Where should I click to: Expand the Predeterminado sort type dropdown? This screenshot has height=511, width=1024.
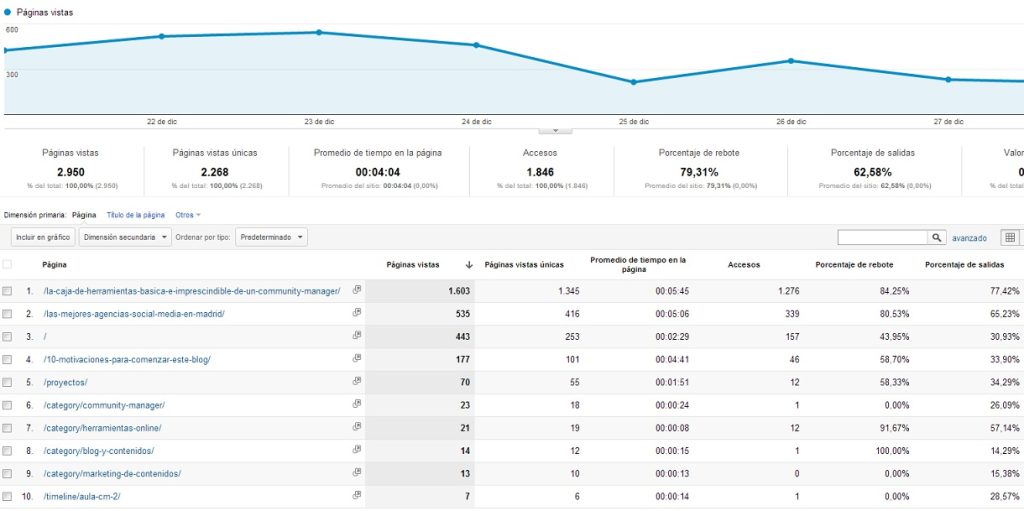(271, 237)
